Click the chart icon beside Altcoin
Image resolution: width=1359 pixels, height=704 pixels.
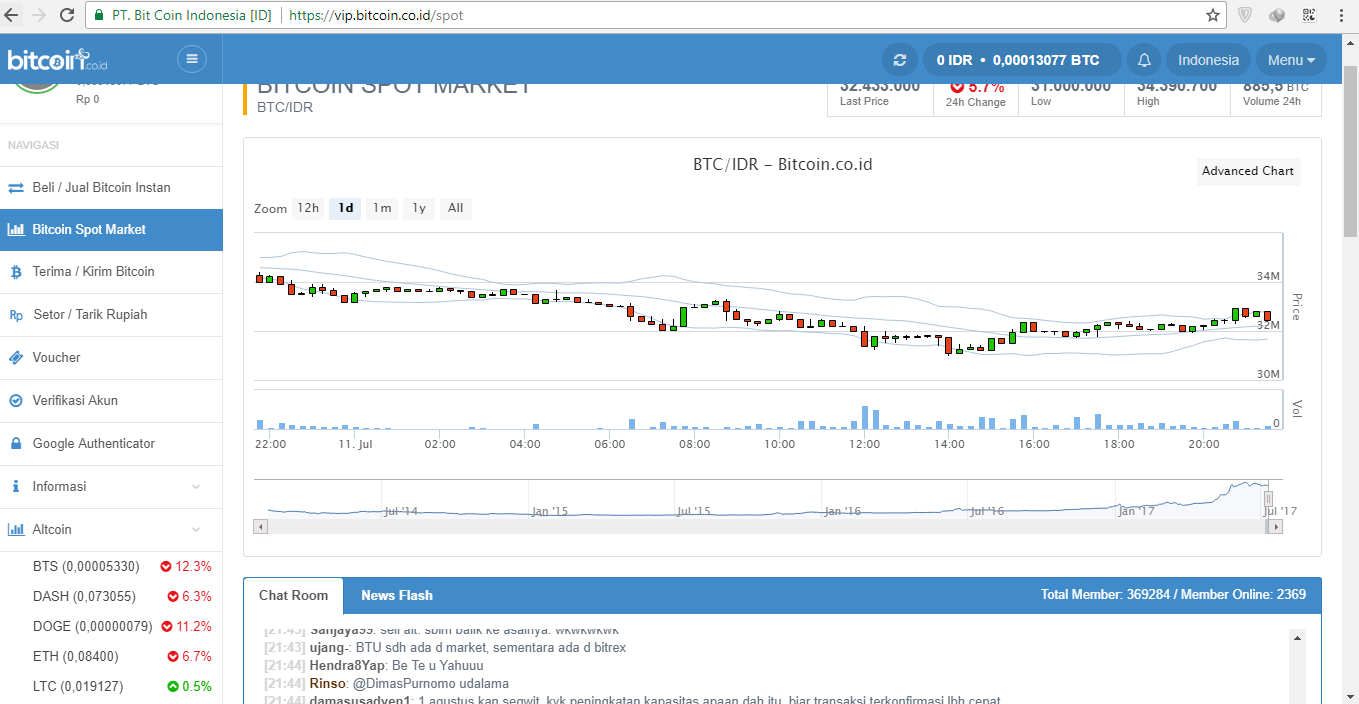tap(15, 529)
